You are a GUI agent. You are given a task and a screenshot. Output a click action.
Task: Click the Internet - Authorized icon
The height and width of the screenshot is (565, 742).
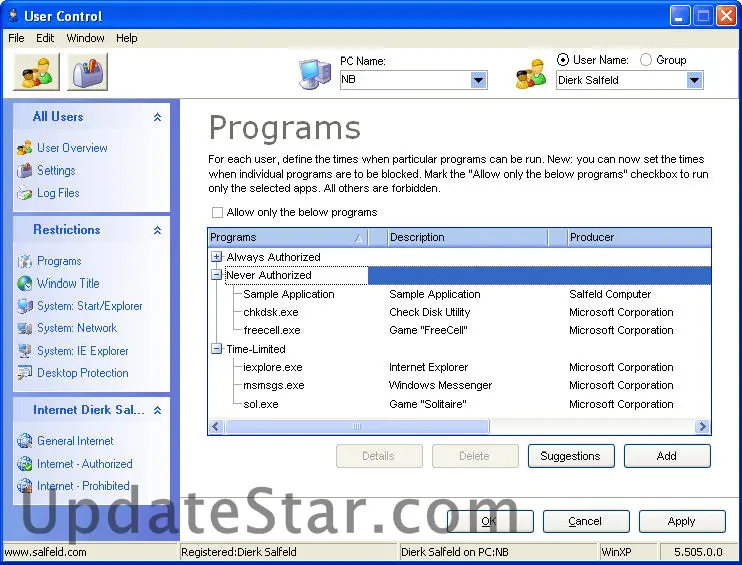(x=25, y=464)
